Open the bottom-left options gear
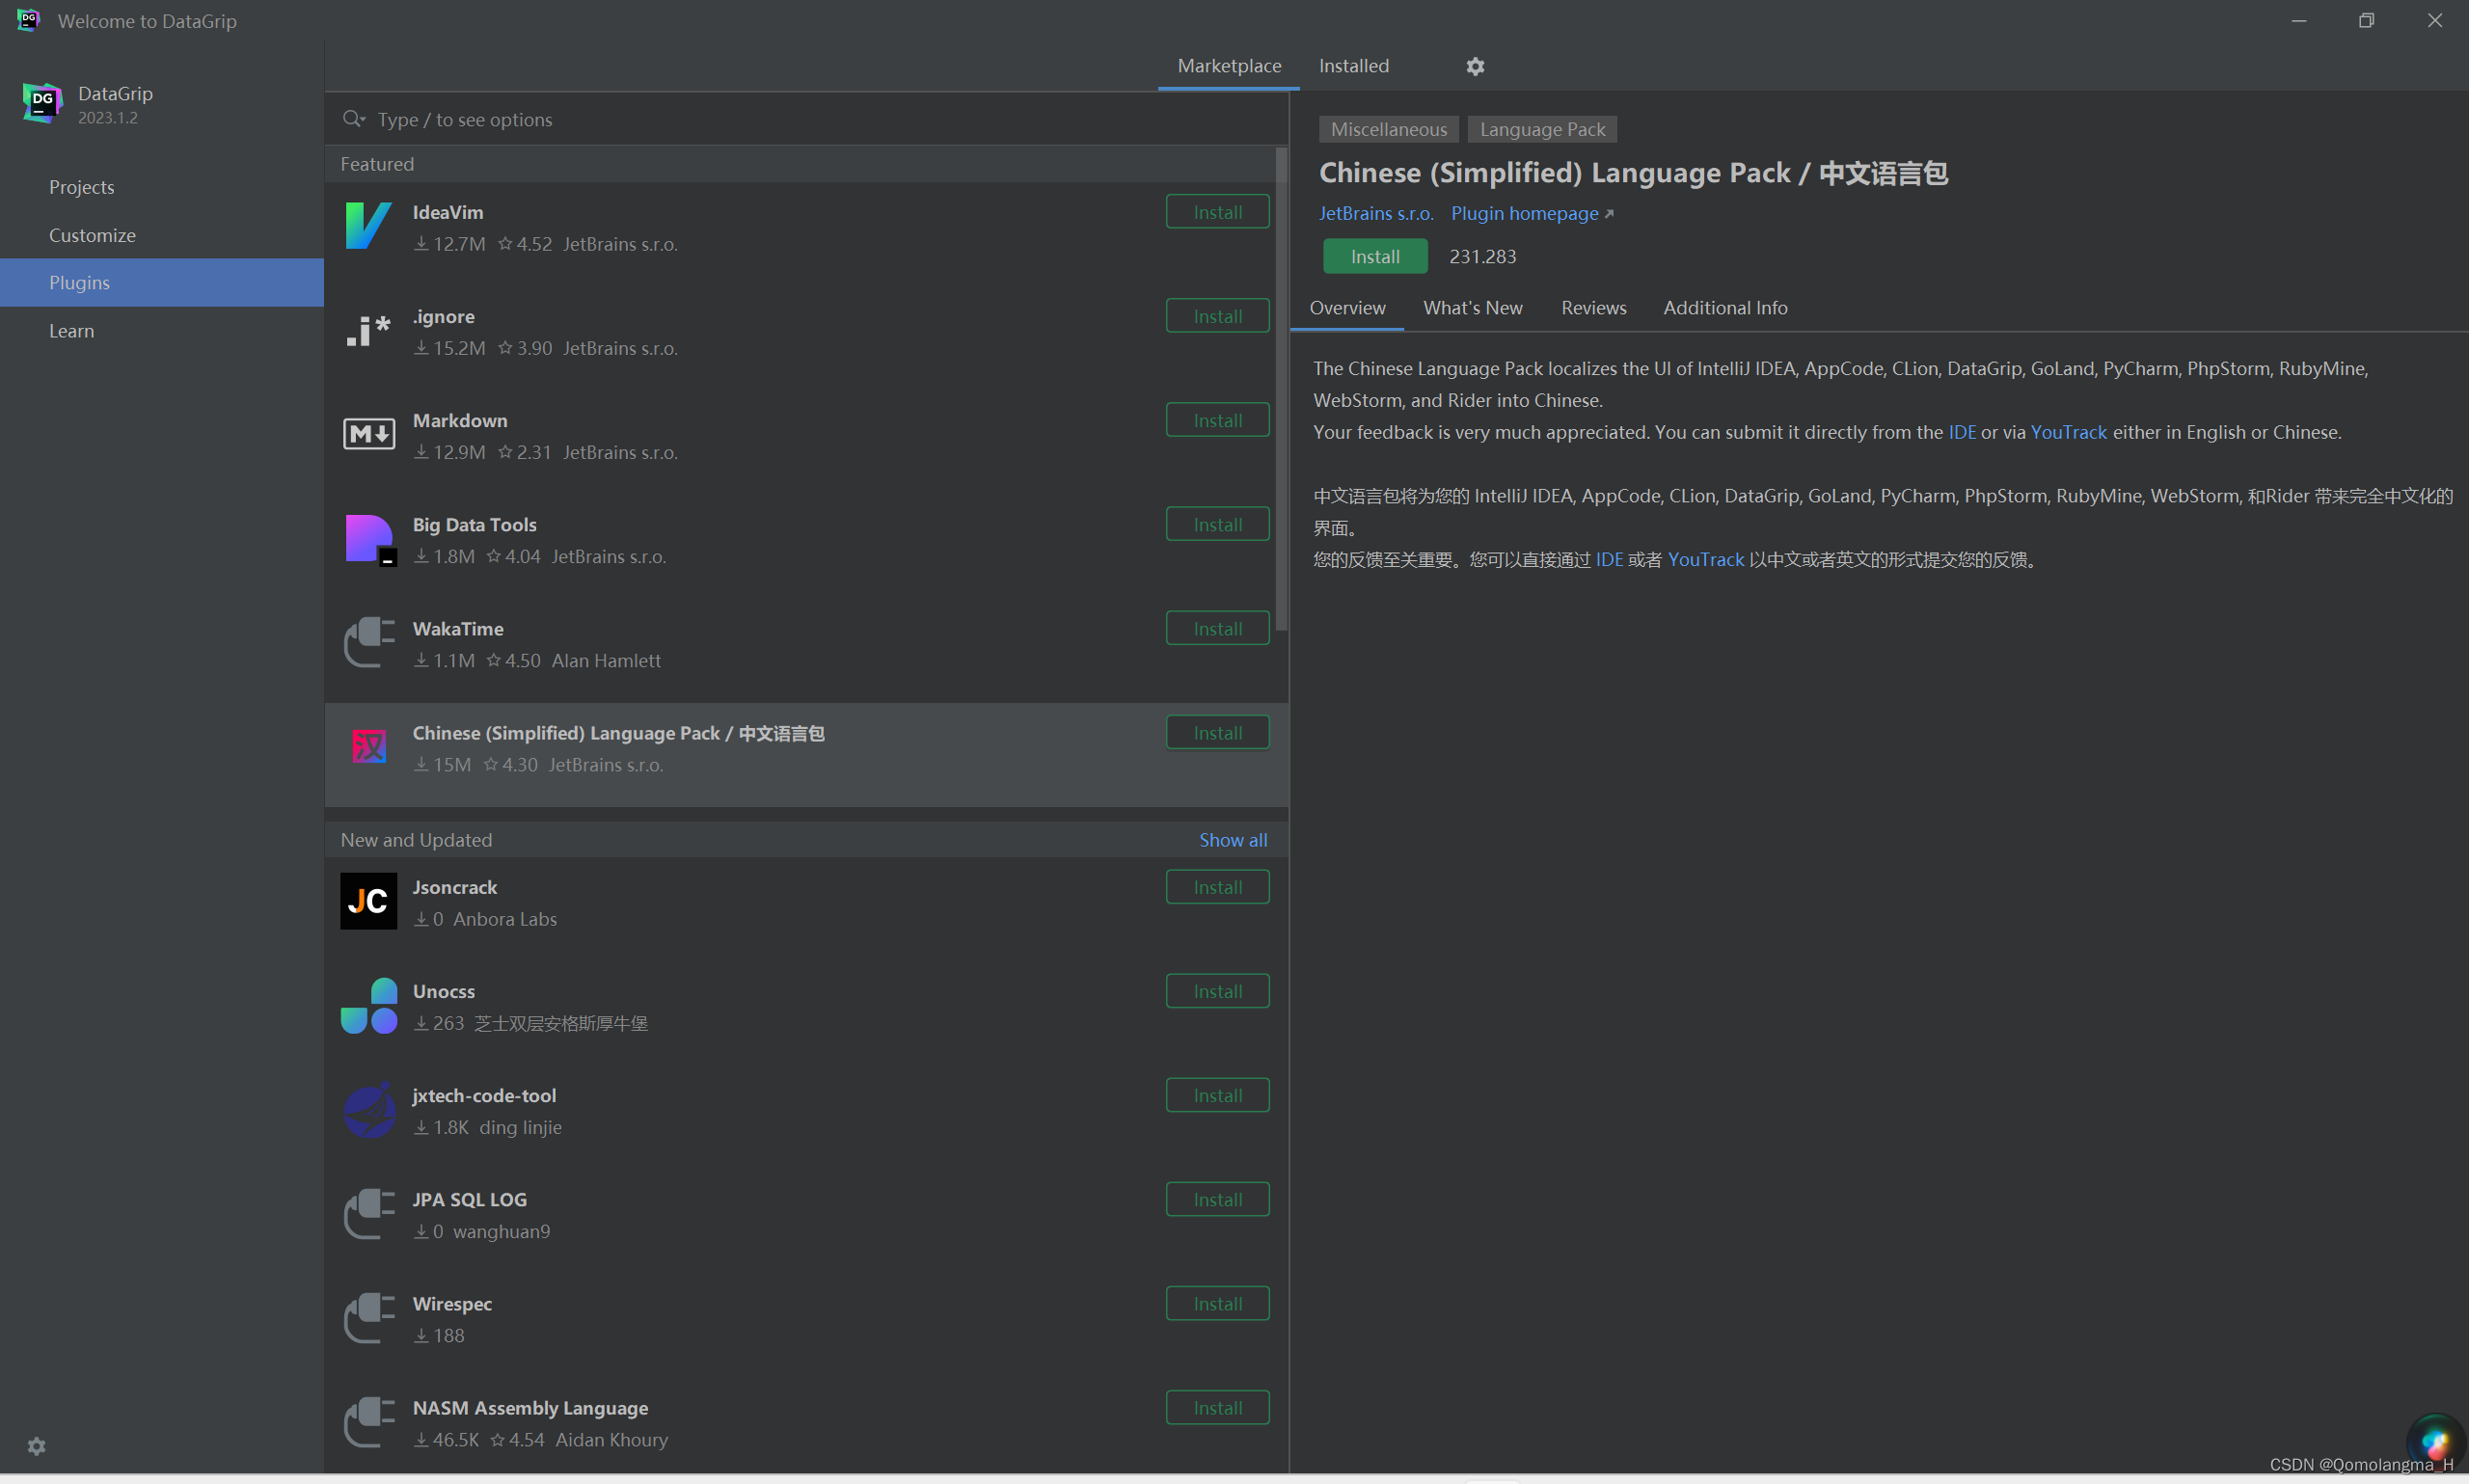Image resolution: width=2469 pixels, height=1484 pixels. [x=37, y=1446]
